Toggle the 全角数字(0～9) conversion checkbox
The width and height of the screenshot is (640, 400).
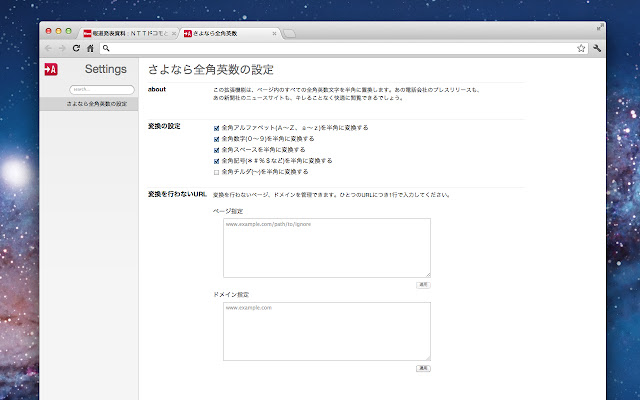217,139
